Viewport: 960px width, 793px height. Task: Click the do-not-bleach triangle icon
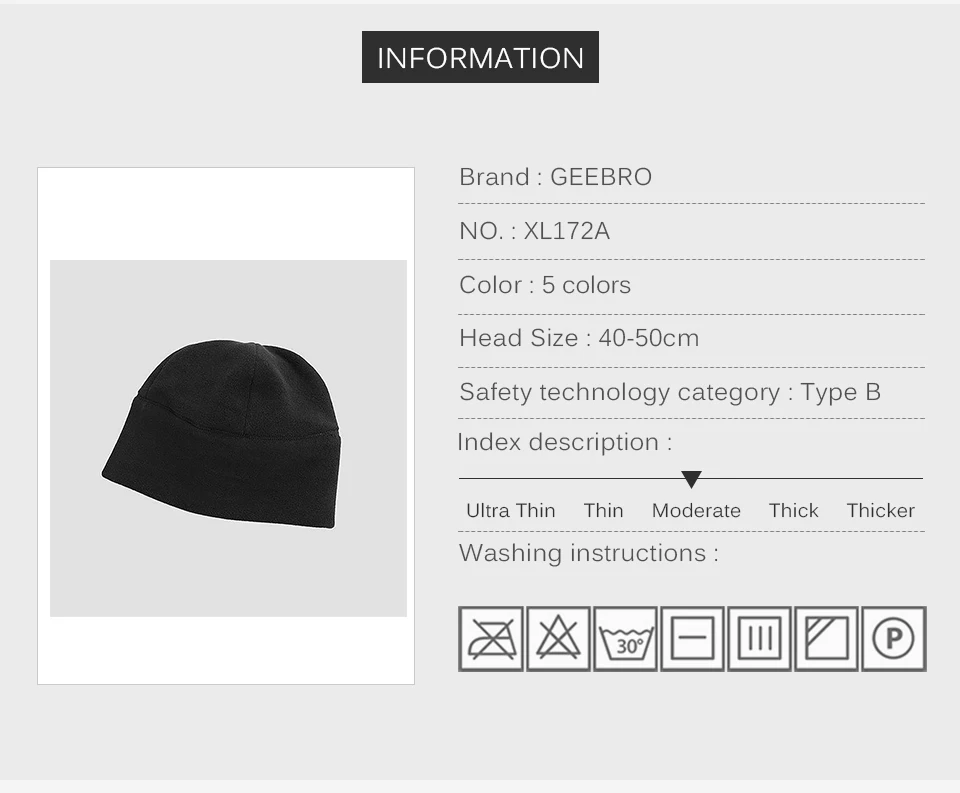point(558,639)
